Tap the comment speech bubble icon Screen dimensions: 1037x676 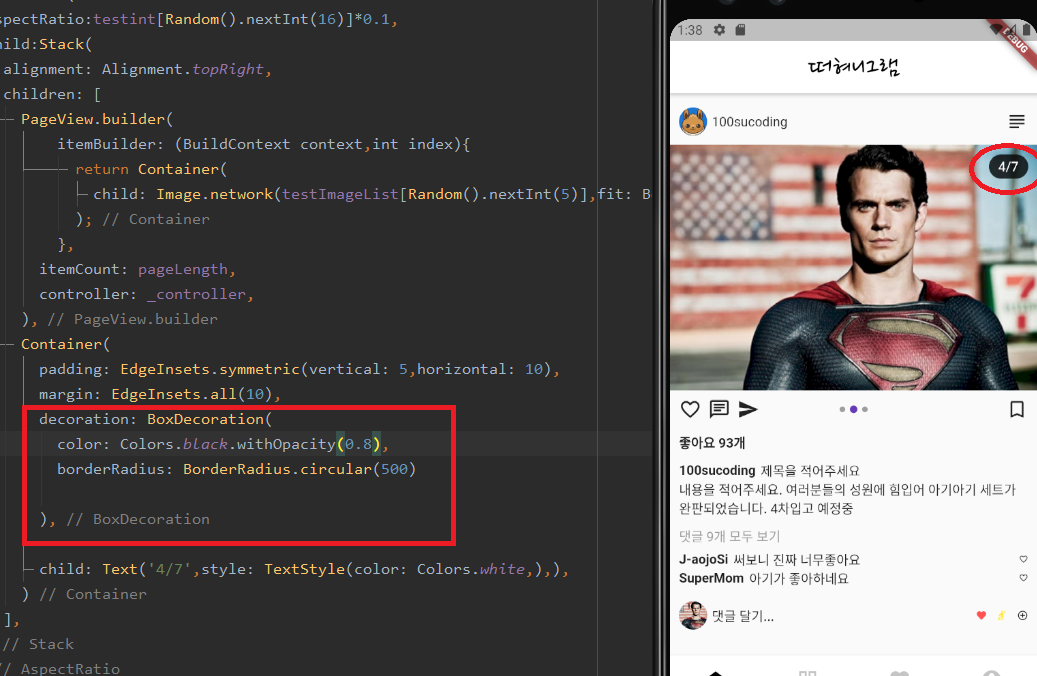coord(719,409)
